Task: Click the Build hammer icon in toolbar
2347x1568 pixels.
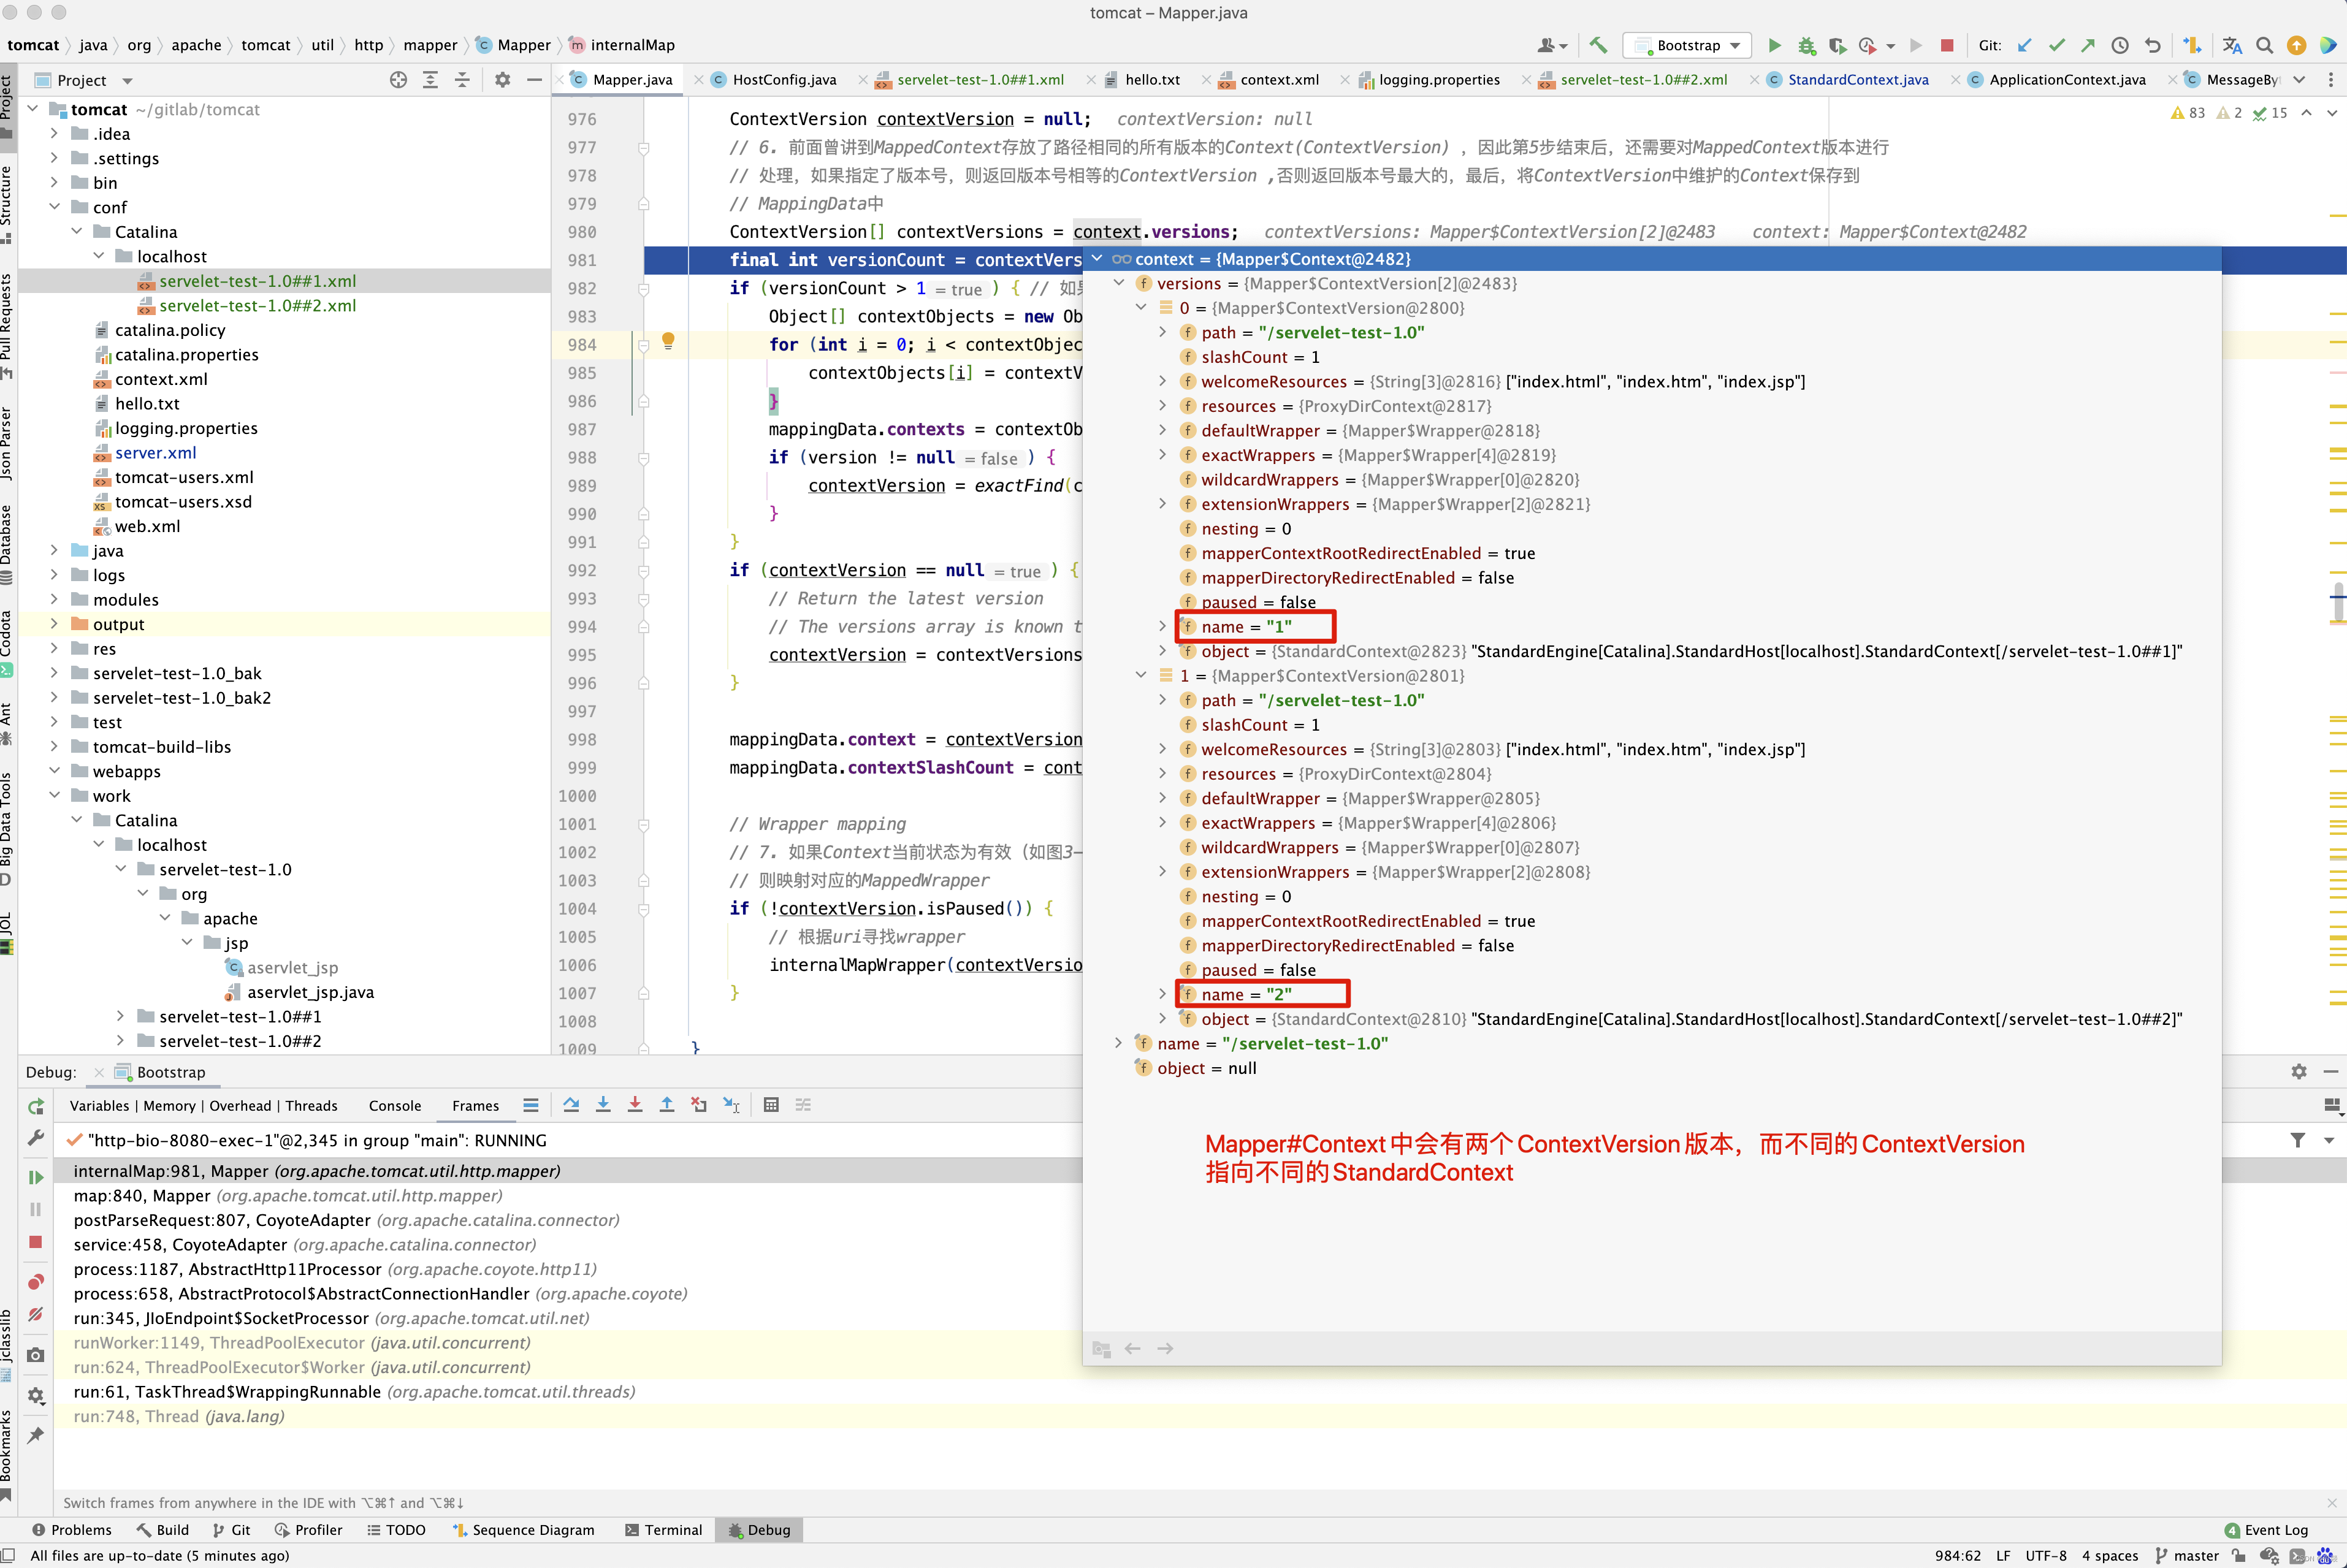Action: click(x=1598, y=45)
